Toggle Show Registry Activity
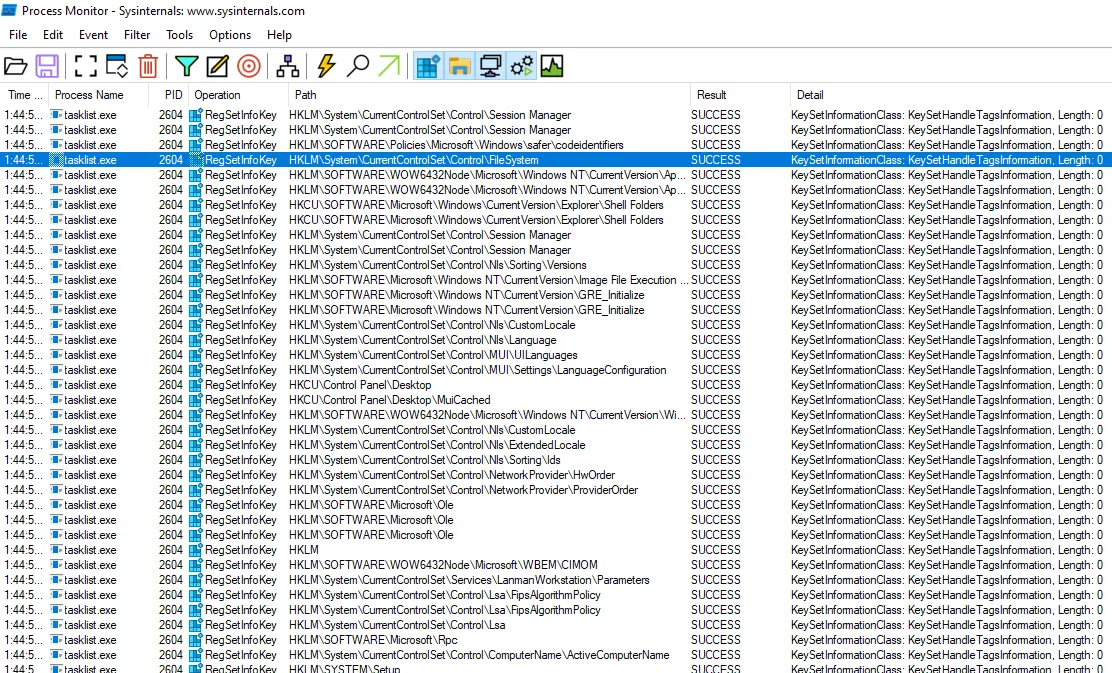Viewport: 1112px width, 673px height. pos(428,66)
